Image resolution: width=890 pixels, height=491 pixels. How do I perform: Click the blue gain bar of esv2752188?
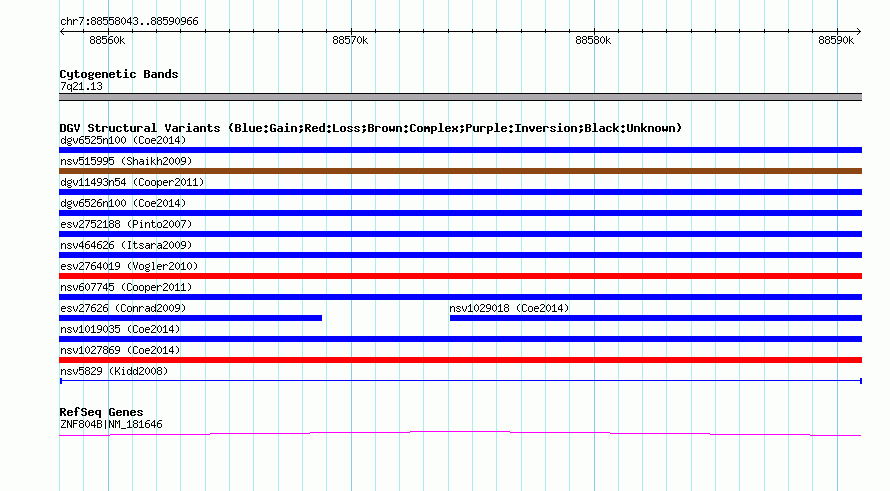(x=460, y=234)
